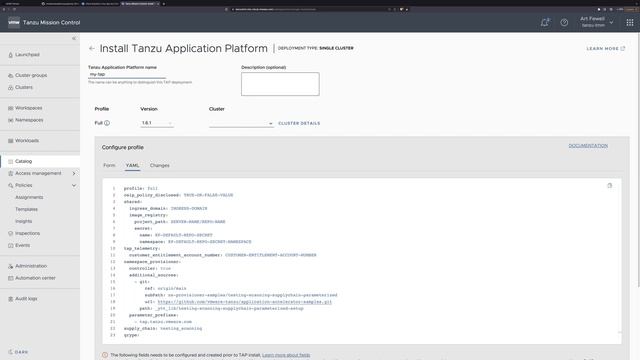Collapse the Policies section chevron
Screen dimensions: 640x360
[74, 185]
